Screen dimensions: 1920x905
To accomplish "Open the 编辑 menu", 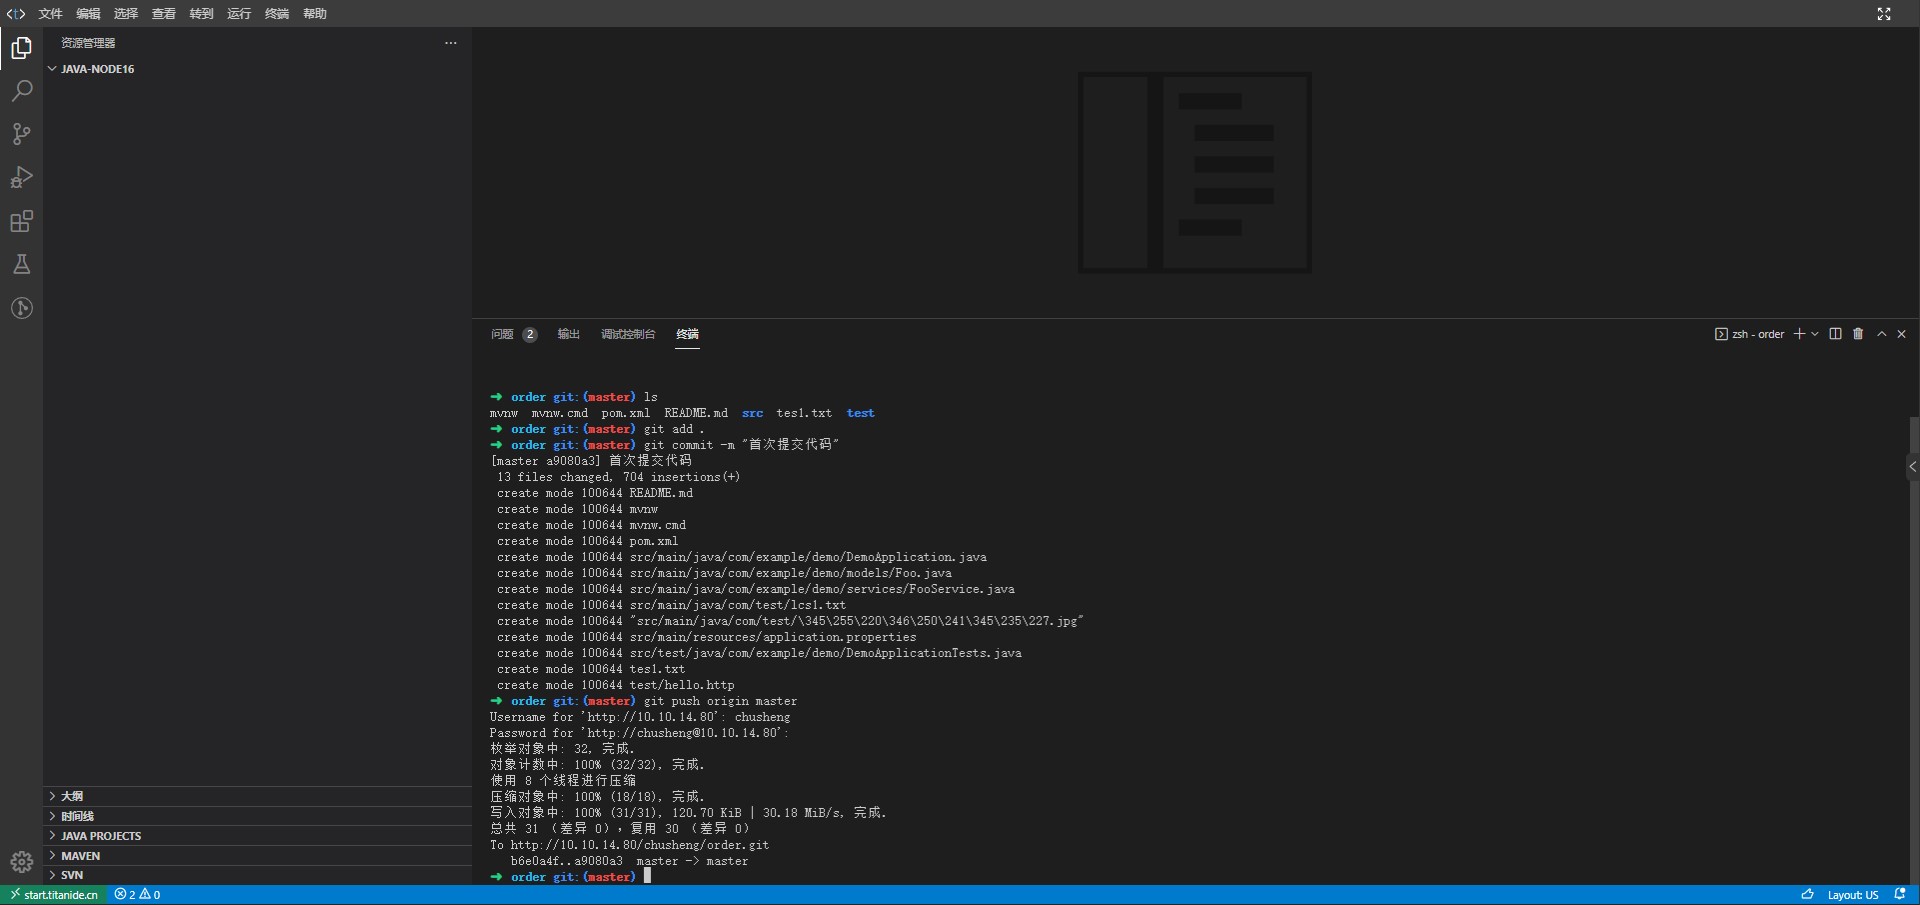I will (x=88, y=13).
